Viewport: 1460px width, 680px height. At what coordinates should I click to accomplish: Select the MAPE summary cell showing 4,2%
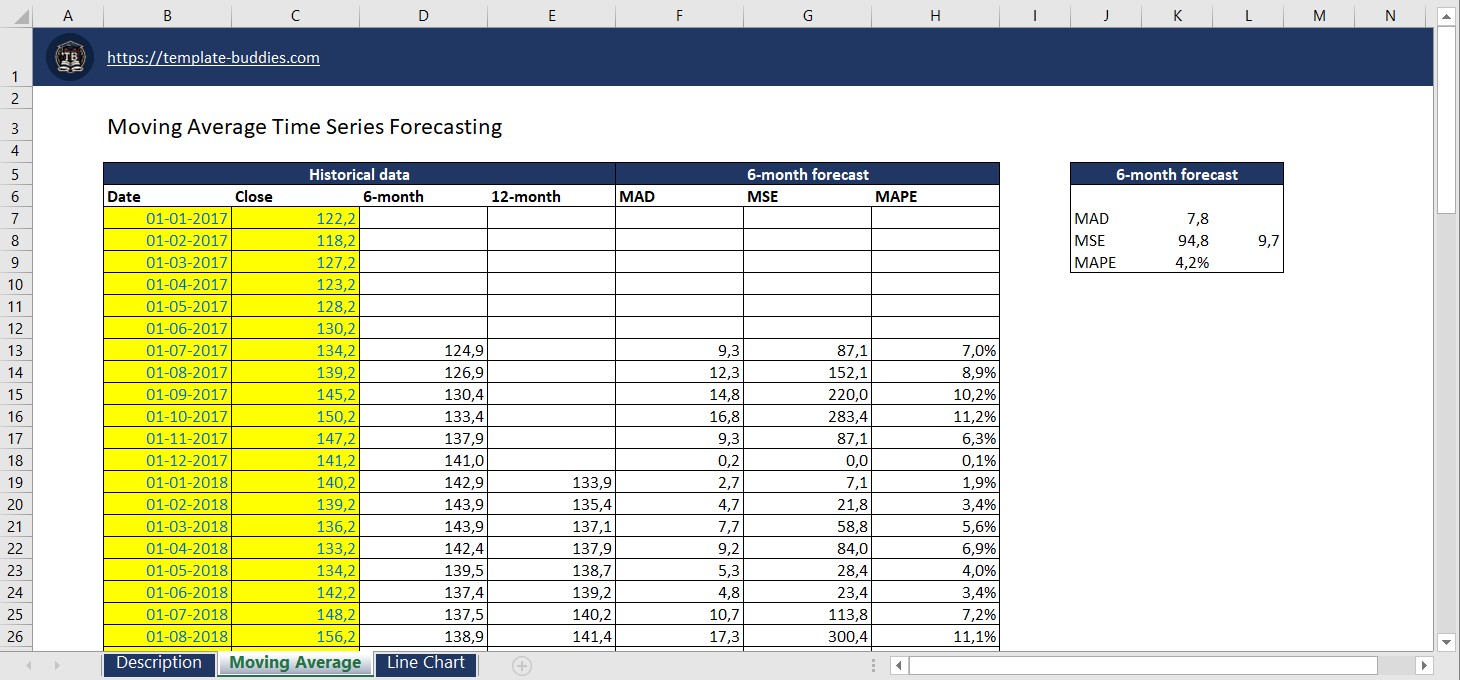point(1177,263)
